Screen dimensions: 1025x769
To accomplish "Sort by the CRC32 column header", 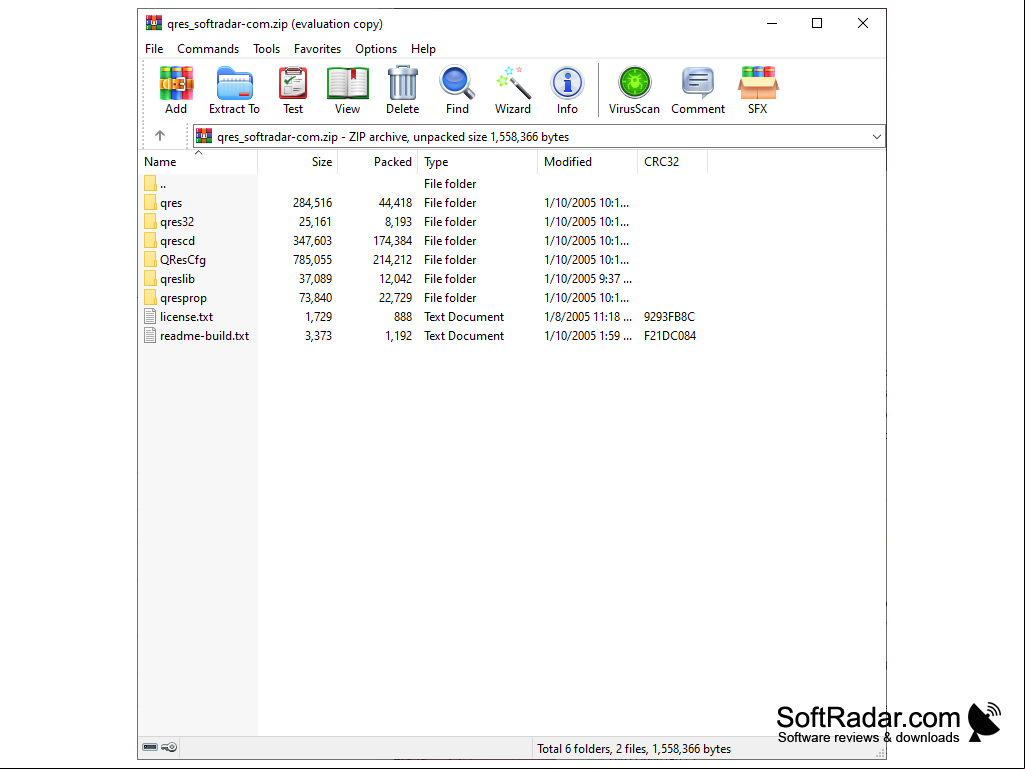I will [x=672, y=162].
